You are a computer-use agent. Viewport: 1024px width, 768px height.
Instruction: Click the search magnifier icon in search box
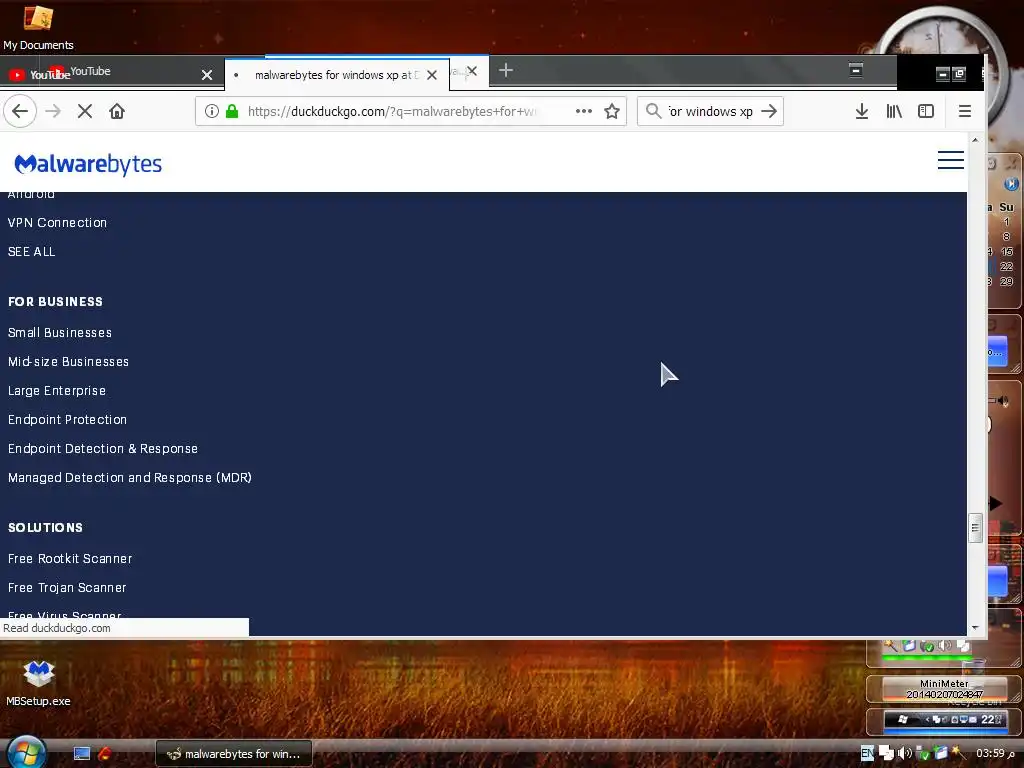tap(653, 111)
